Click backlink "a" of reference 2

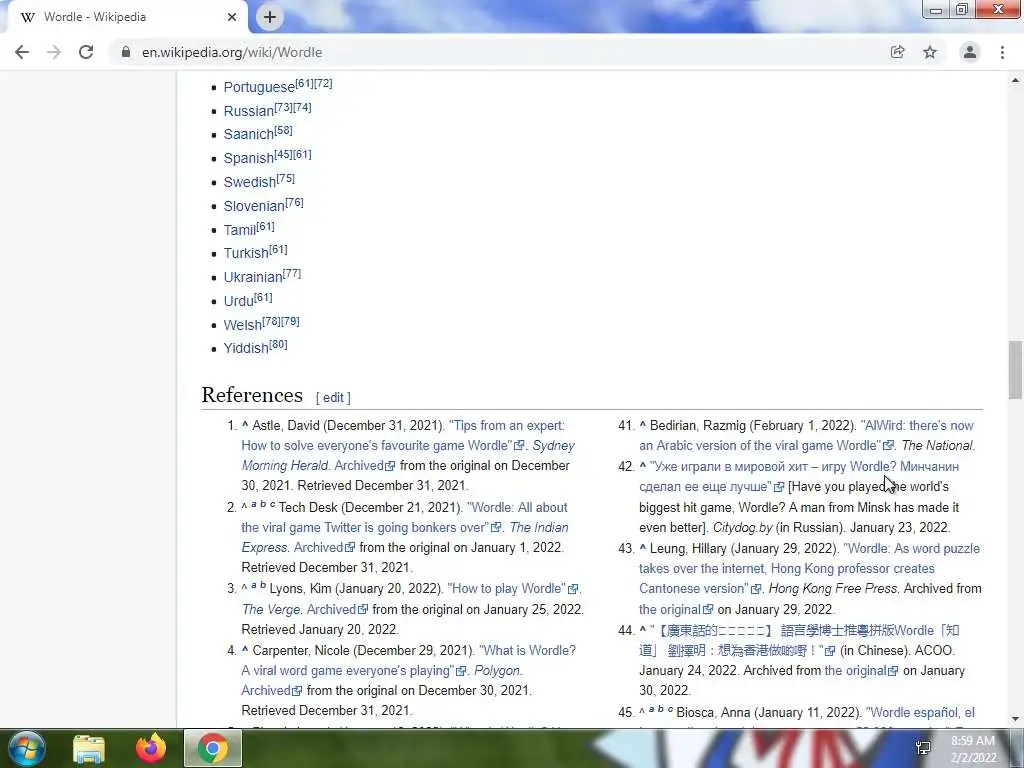click(253, 504)
